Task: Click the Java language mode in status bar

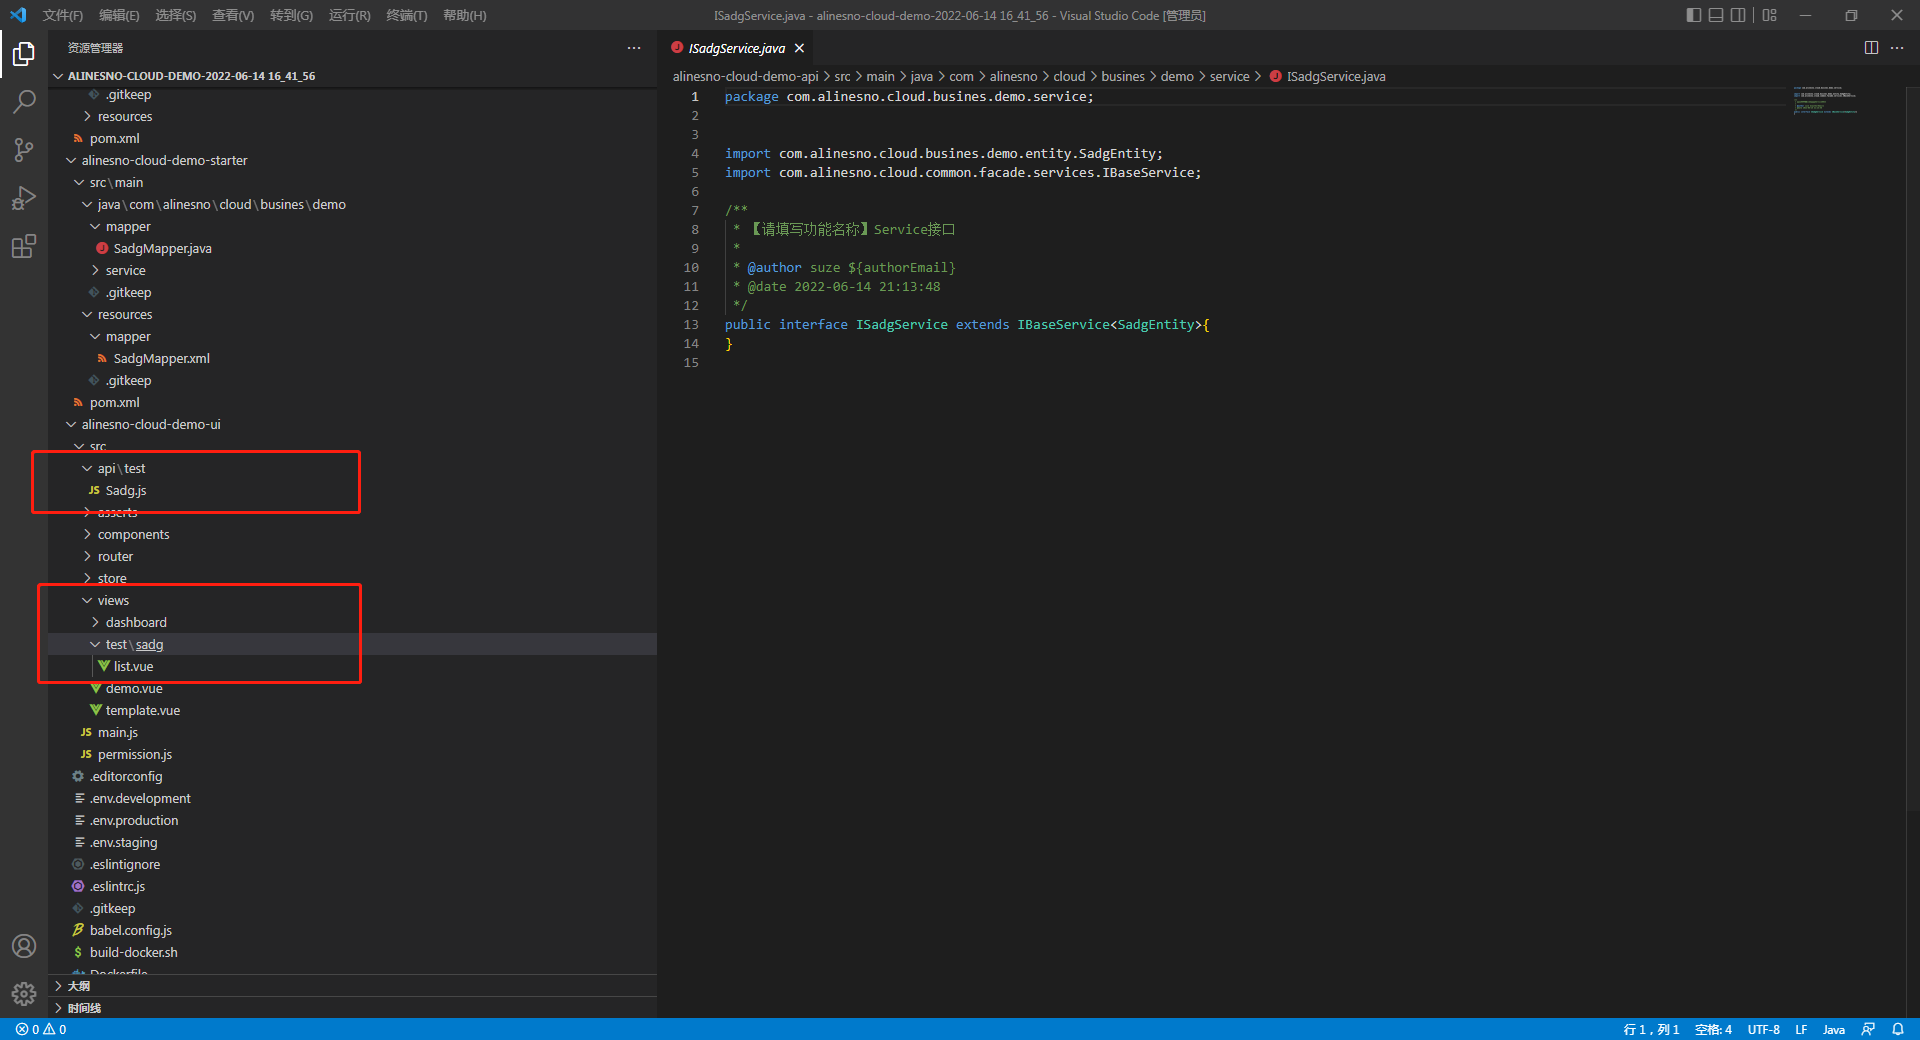Action: pos(1833,1029)
